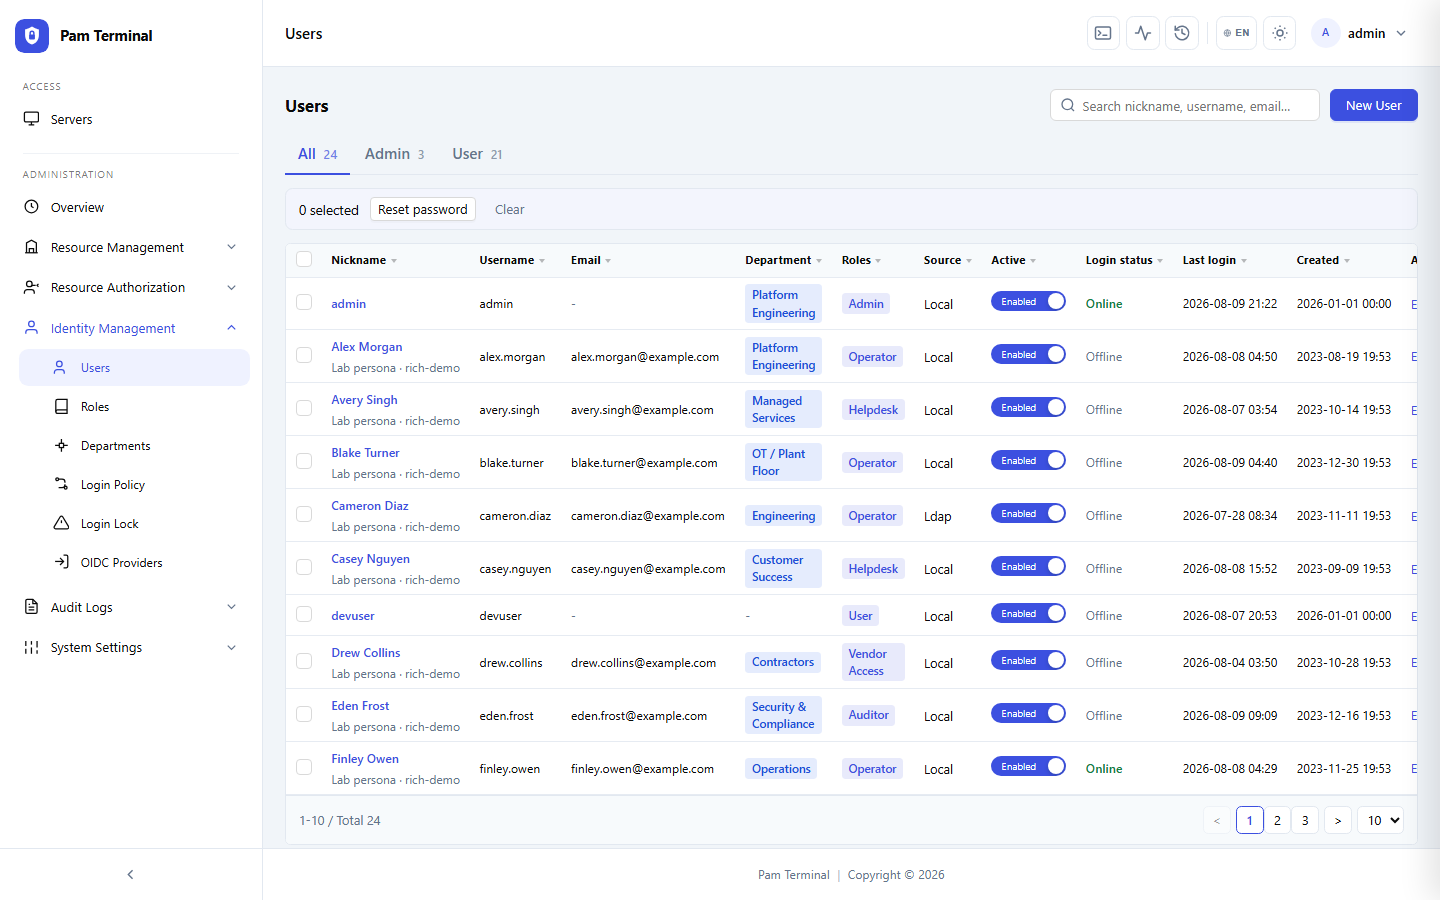Expand the Resource Management menu chevron
The width and height of the screenshot is (1440, 900).
(231, 247)
